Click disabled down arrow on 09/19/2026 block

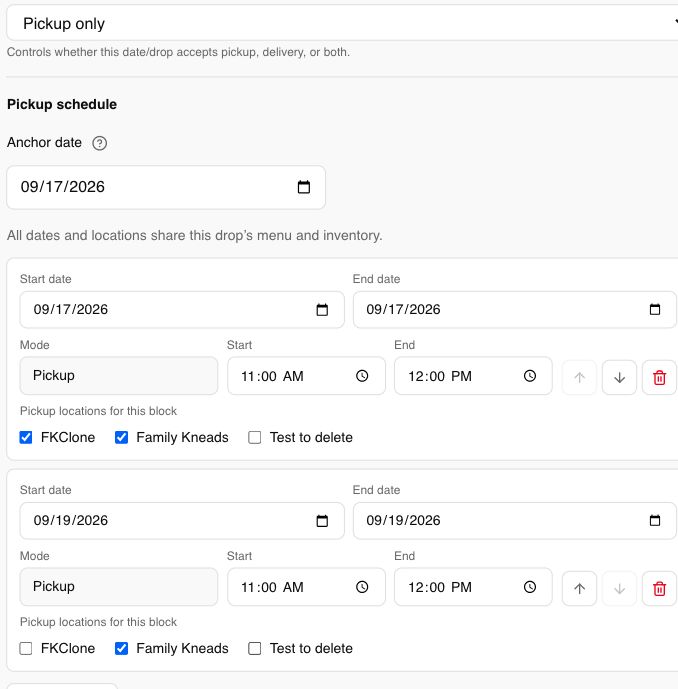[619, 588]
